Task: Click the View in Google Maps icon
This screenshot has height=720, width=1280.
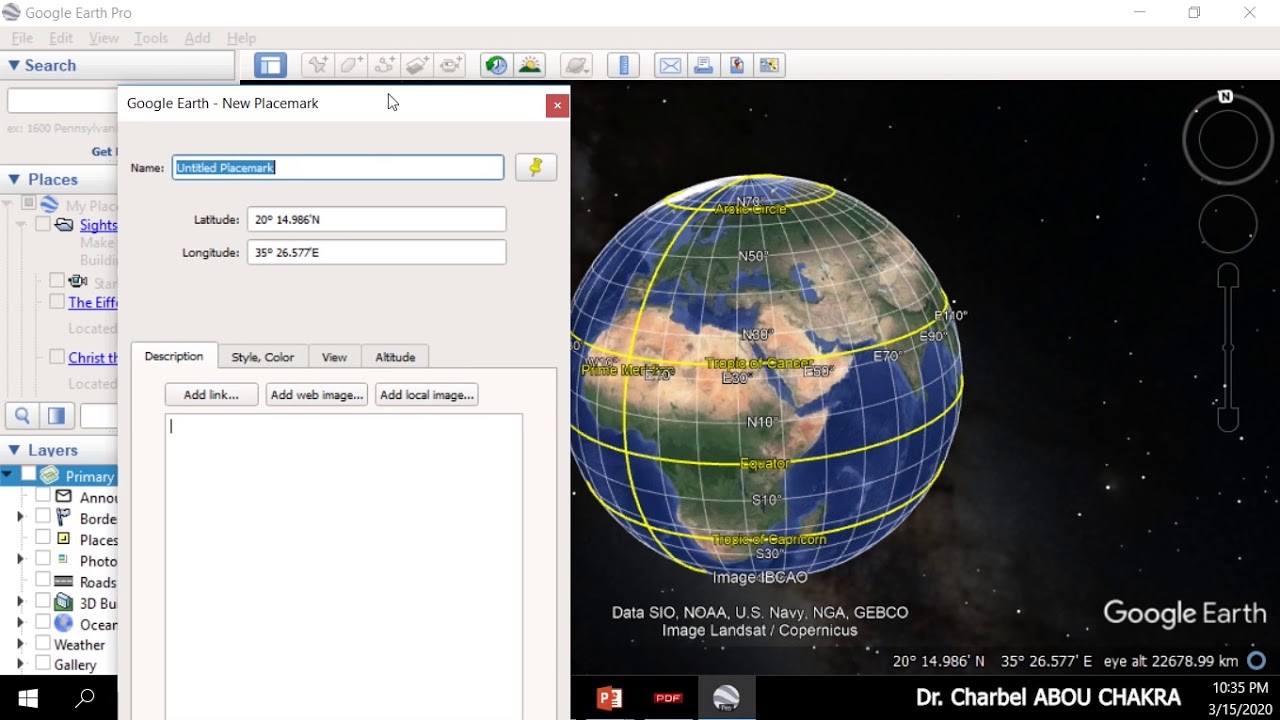Action: point(769,66)
